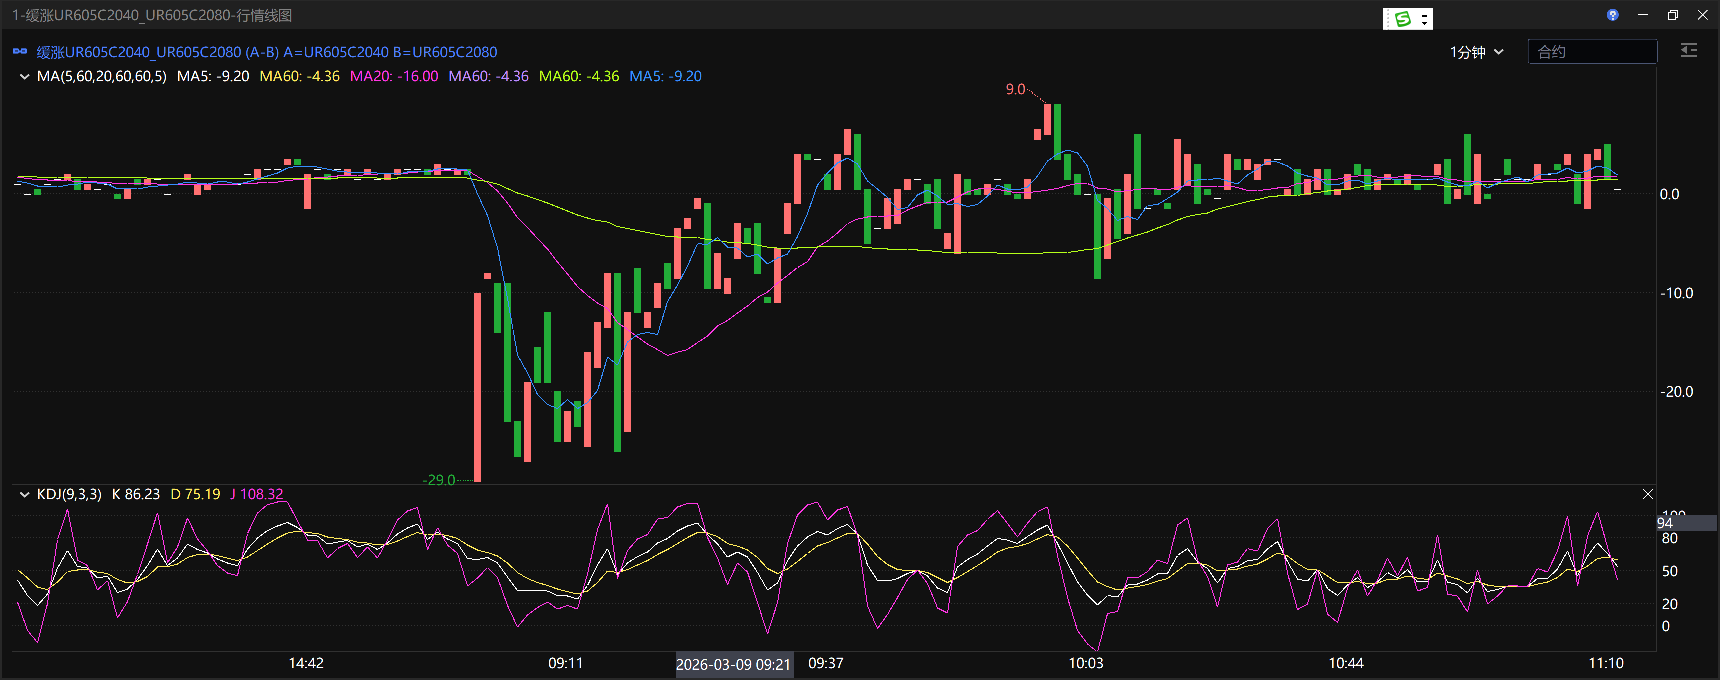The image size is (1720, 680).
Task: Click the 9.0 high price label
Action: point(1015,89)
